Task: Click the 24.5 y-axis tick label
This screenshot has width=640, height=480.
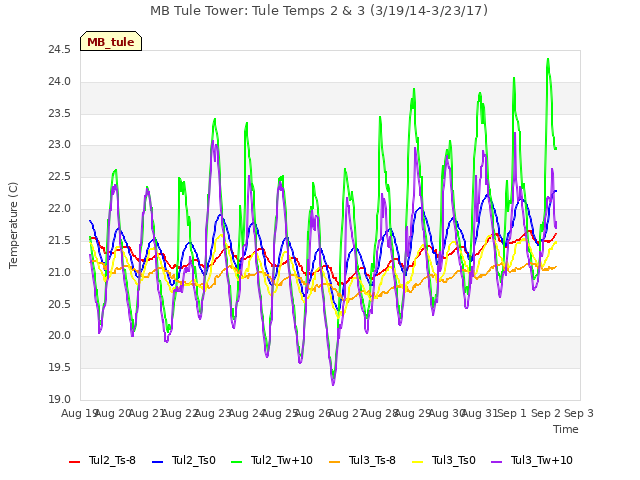Action: tap(60, 50)
